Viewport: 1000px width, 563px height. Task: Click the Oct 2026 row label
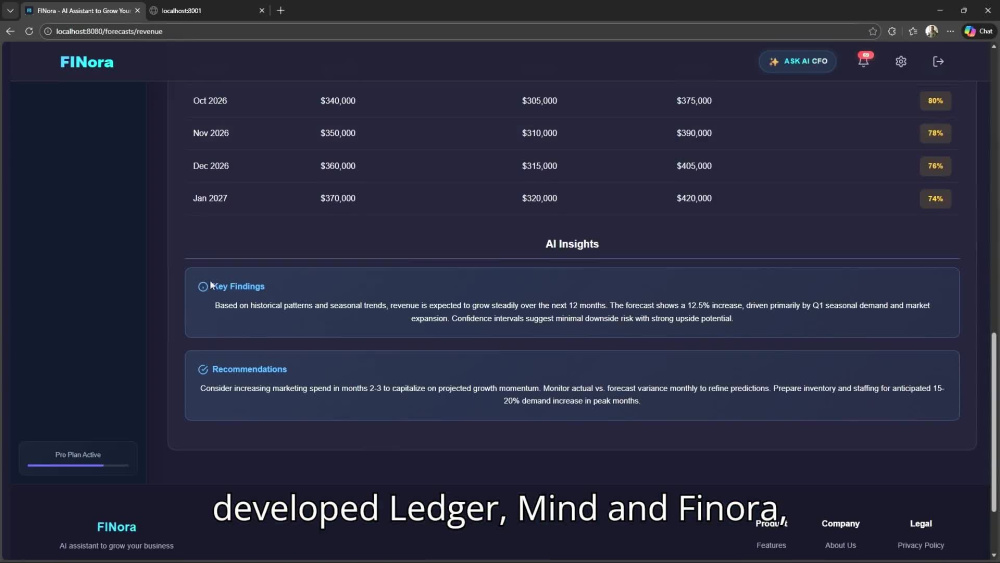coord(210,101)
